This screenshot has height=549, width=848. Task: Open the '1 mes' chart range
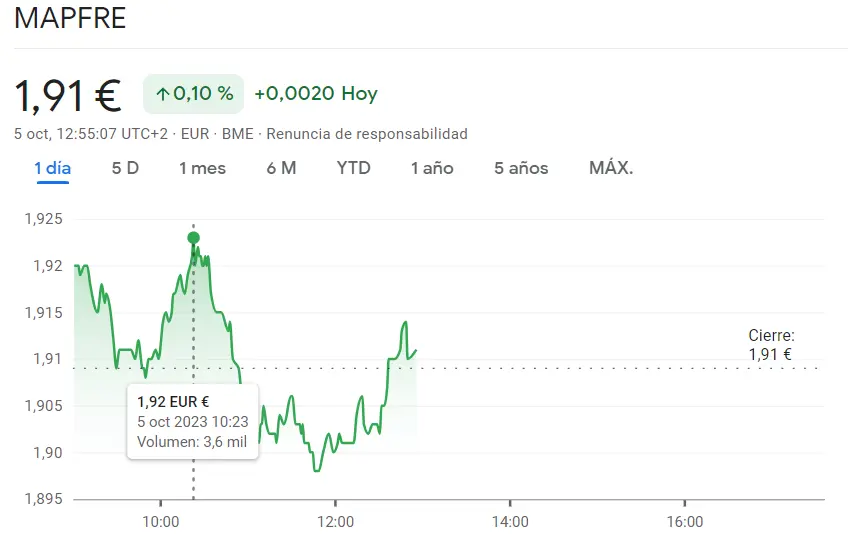202,168
